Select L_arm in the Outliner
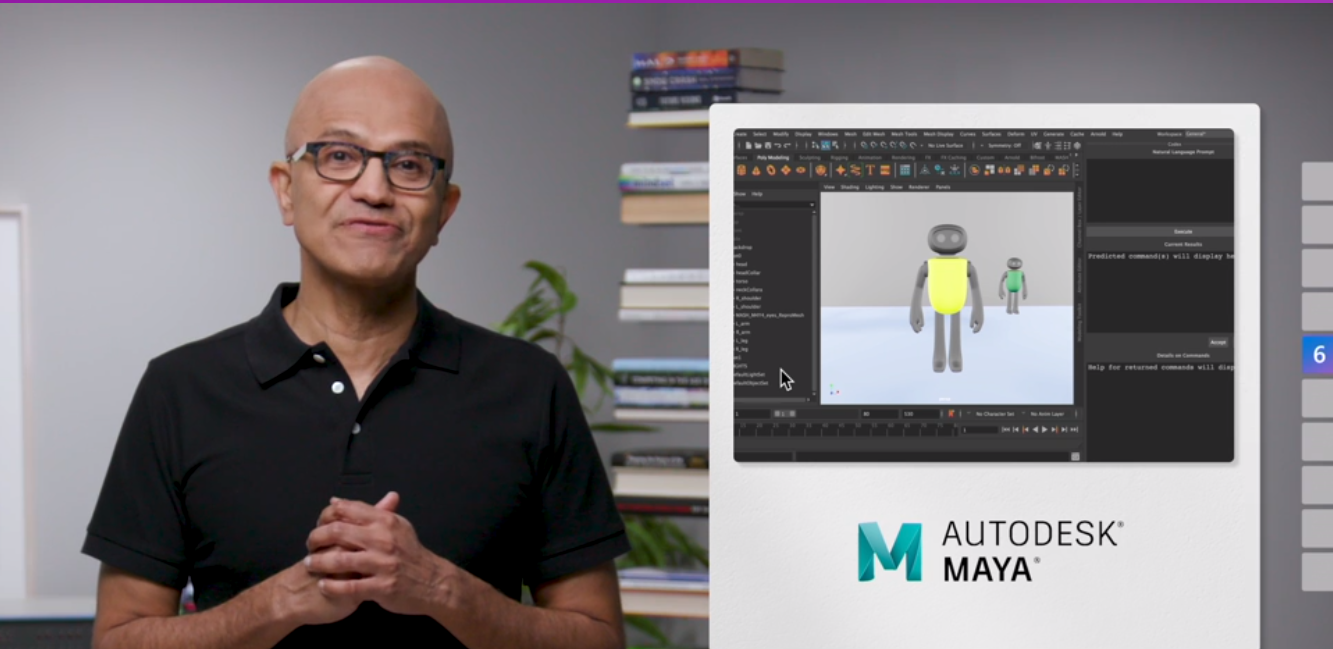The height and width of the screenshot is (649, 1333). (743, 323)
